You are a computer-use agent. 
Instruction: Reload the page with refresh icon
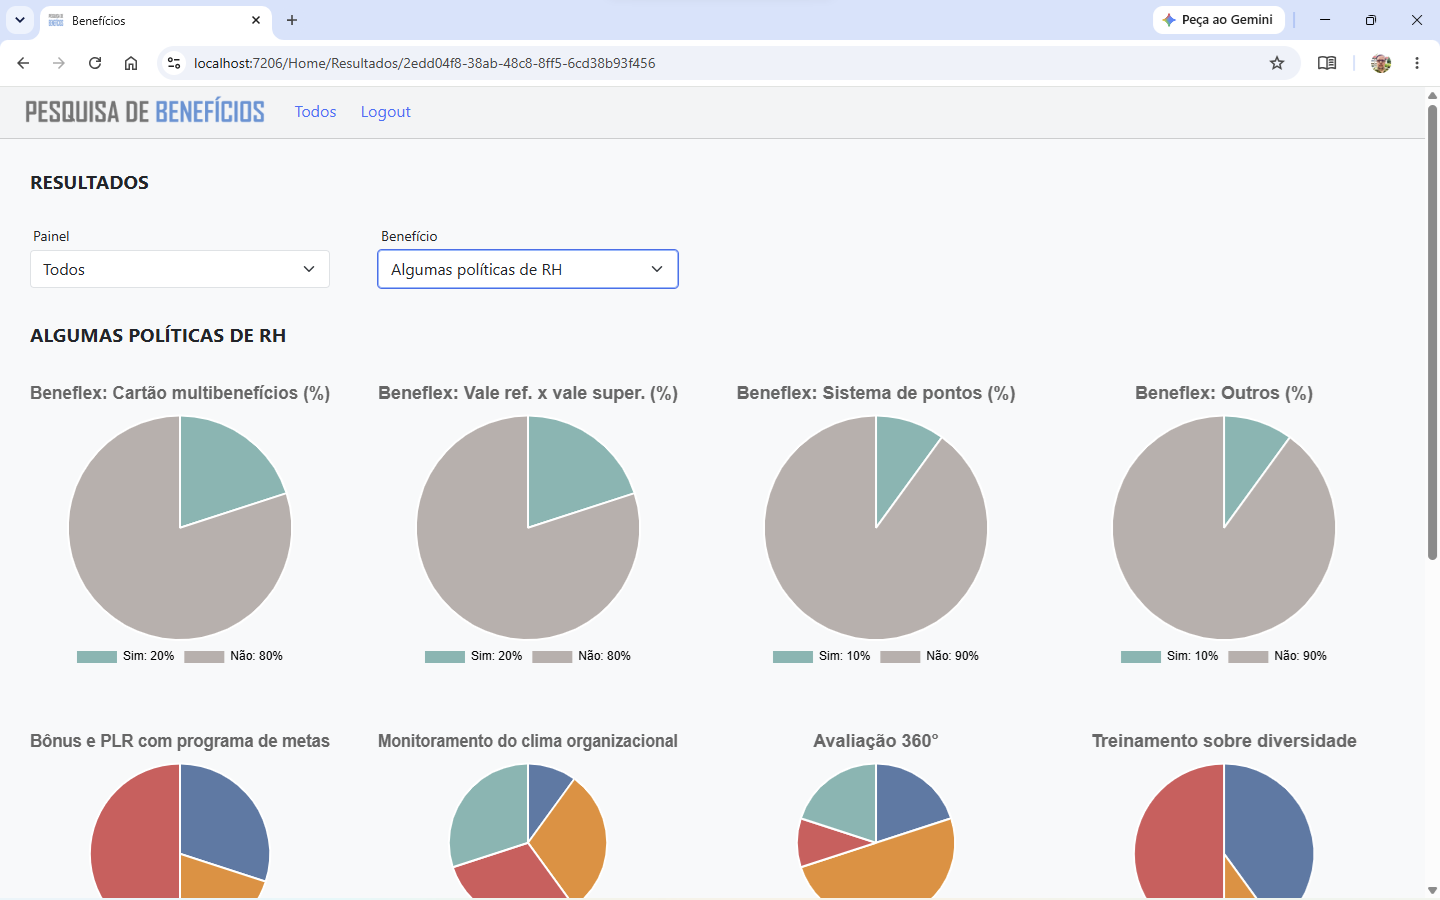point(95,63)
